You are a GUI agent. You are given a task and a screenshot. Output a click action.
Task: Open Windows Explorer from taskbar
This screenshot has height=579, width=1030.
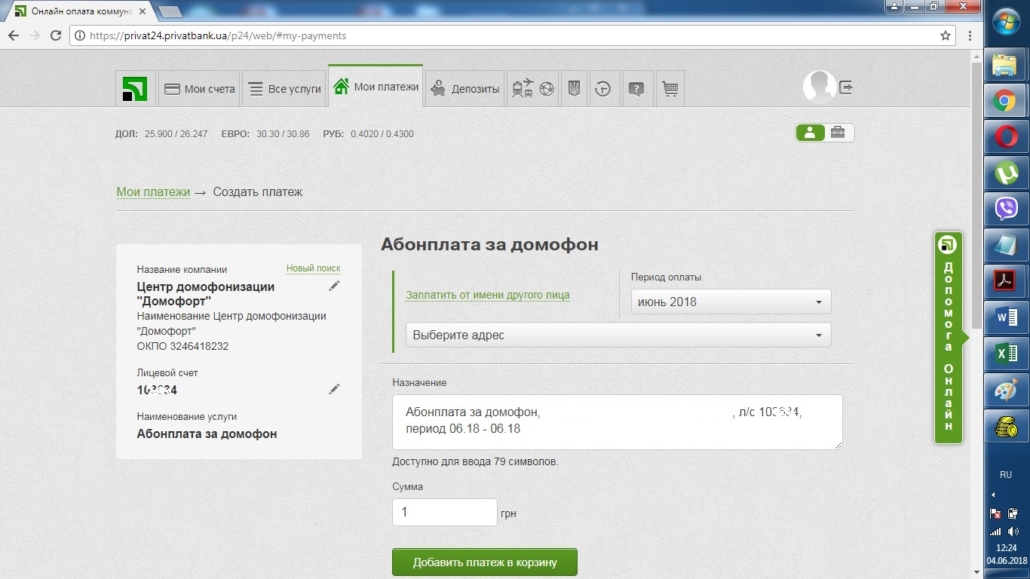(x=1005, y=65)
